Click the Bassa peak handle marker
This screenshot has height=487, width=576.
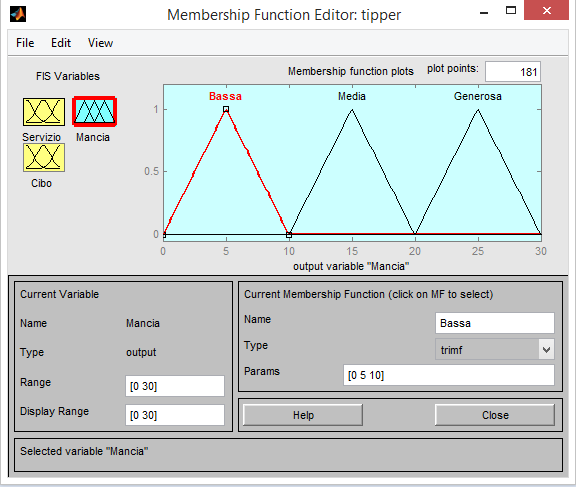click(226, 109)
